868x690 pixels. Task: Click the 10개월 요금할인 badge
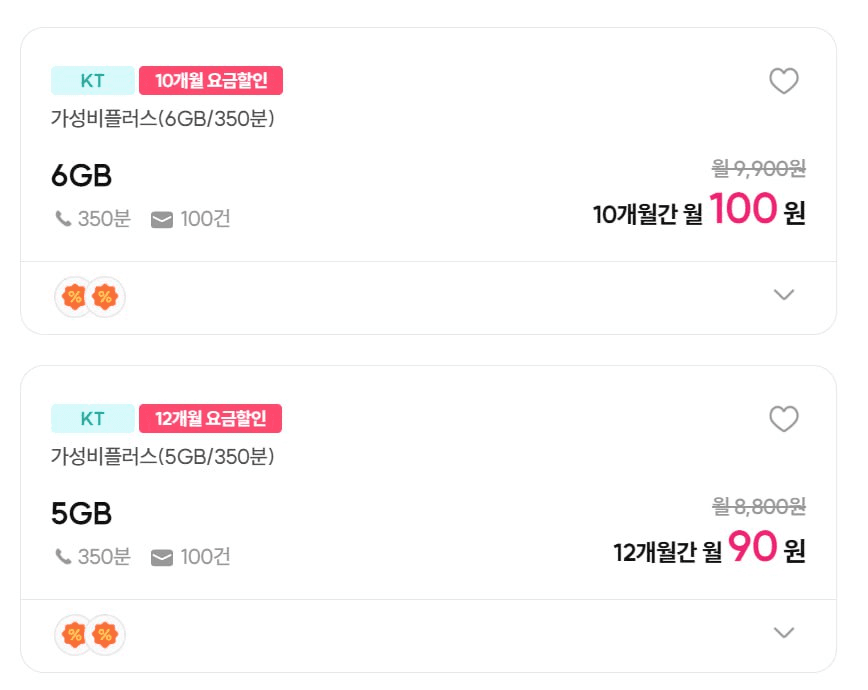tap(211, 81)
